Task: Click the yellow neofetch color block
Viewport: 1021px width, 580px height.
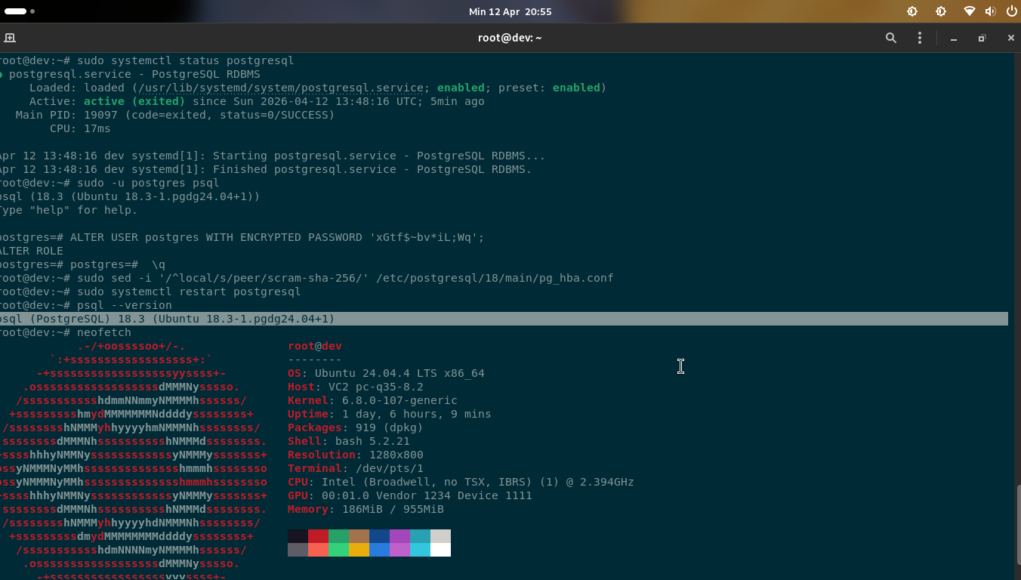Action: (x=359, y=549)
